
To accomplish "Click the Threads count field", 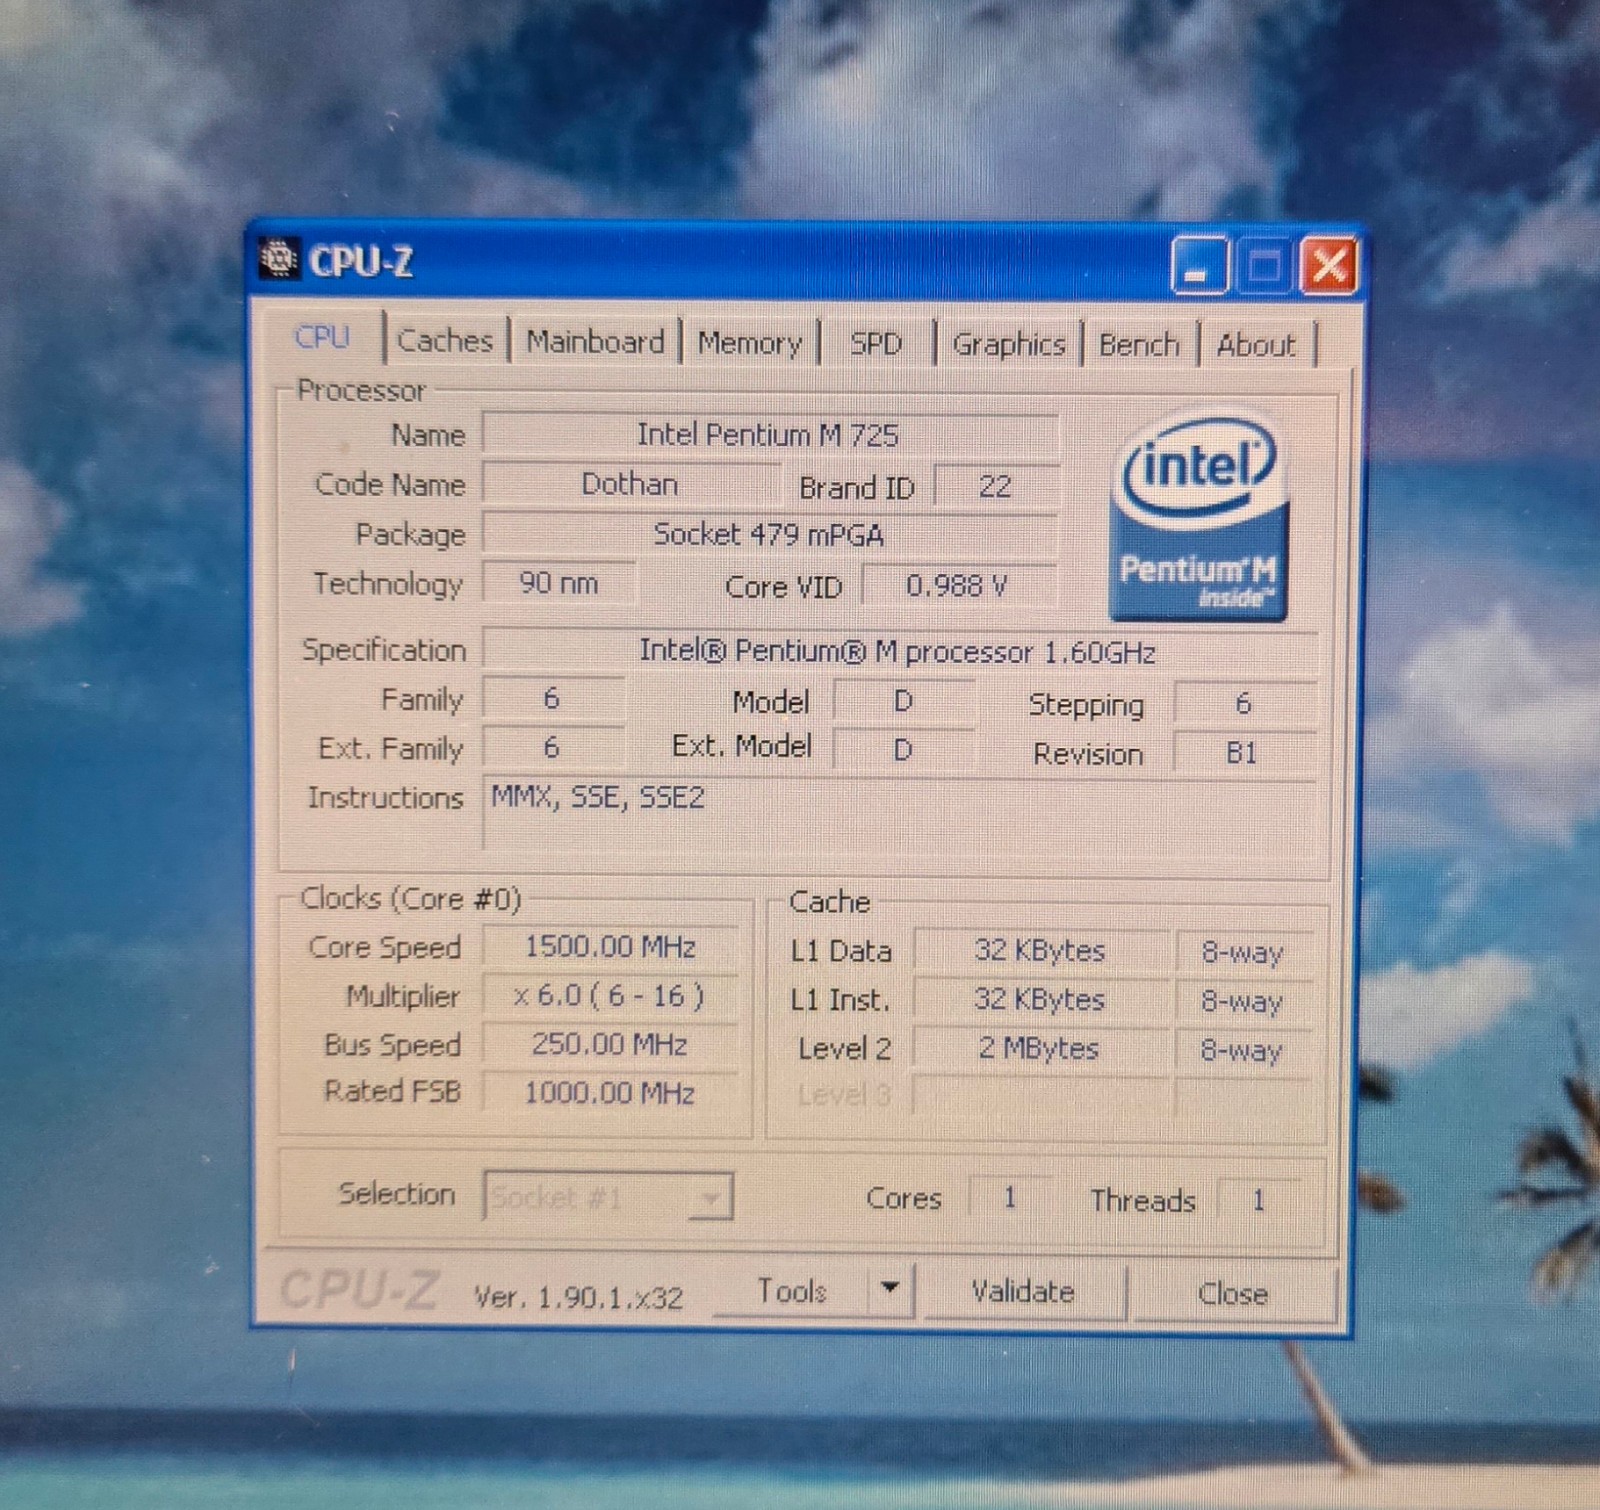I will point(1259,1199).
